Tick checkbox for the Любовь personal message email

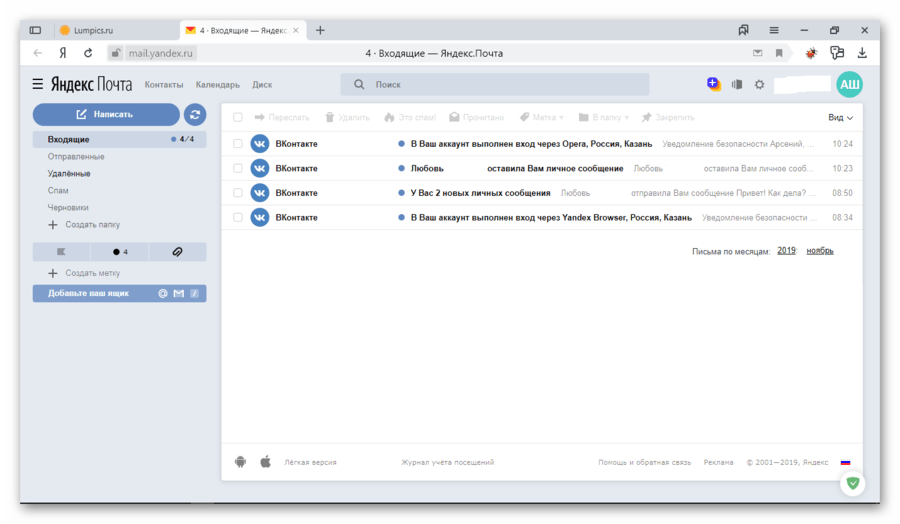click(238, 168)
